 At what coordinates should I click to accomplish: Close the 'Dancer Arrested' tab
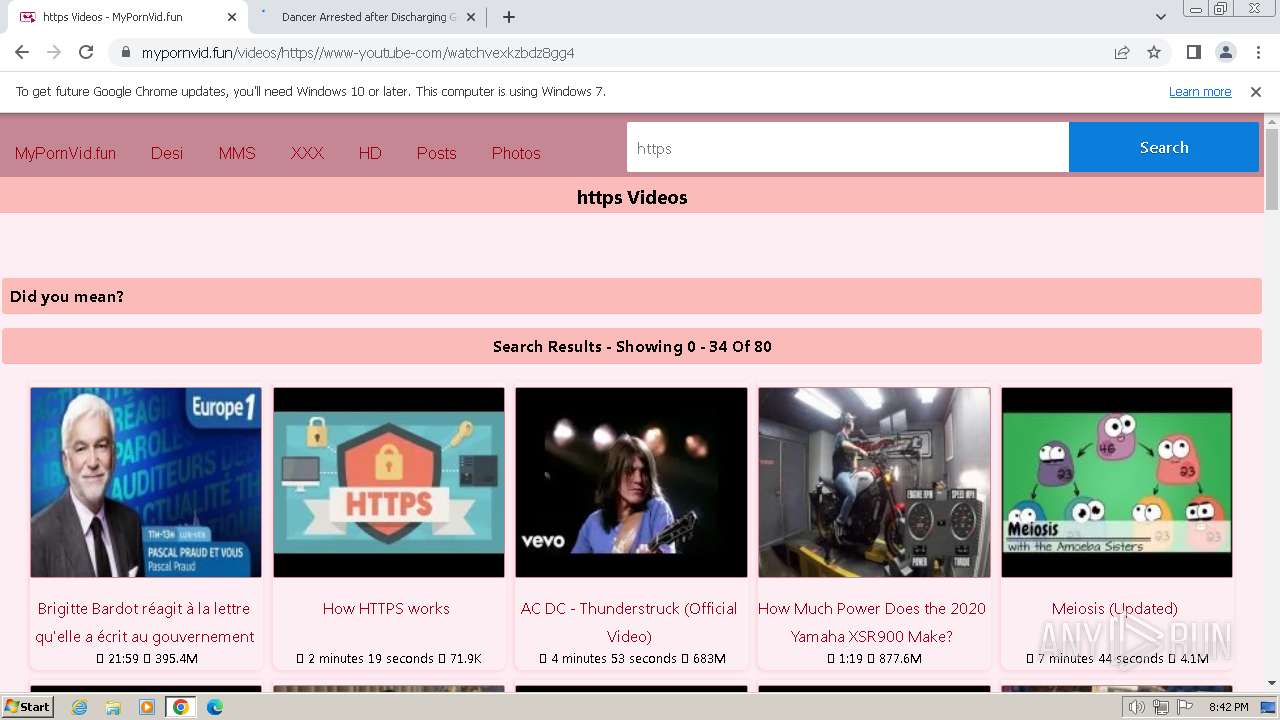pos(471,17)
